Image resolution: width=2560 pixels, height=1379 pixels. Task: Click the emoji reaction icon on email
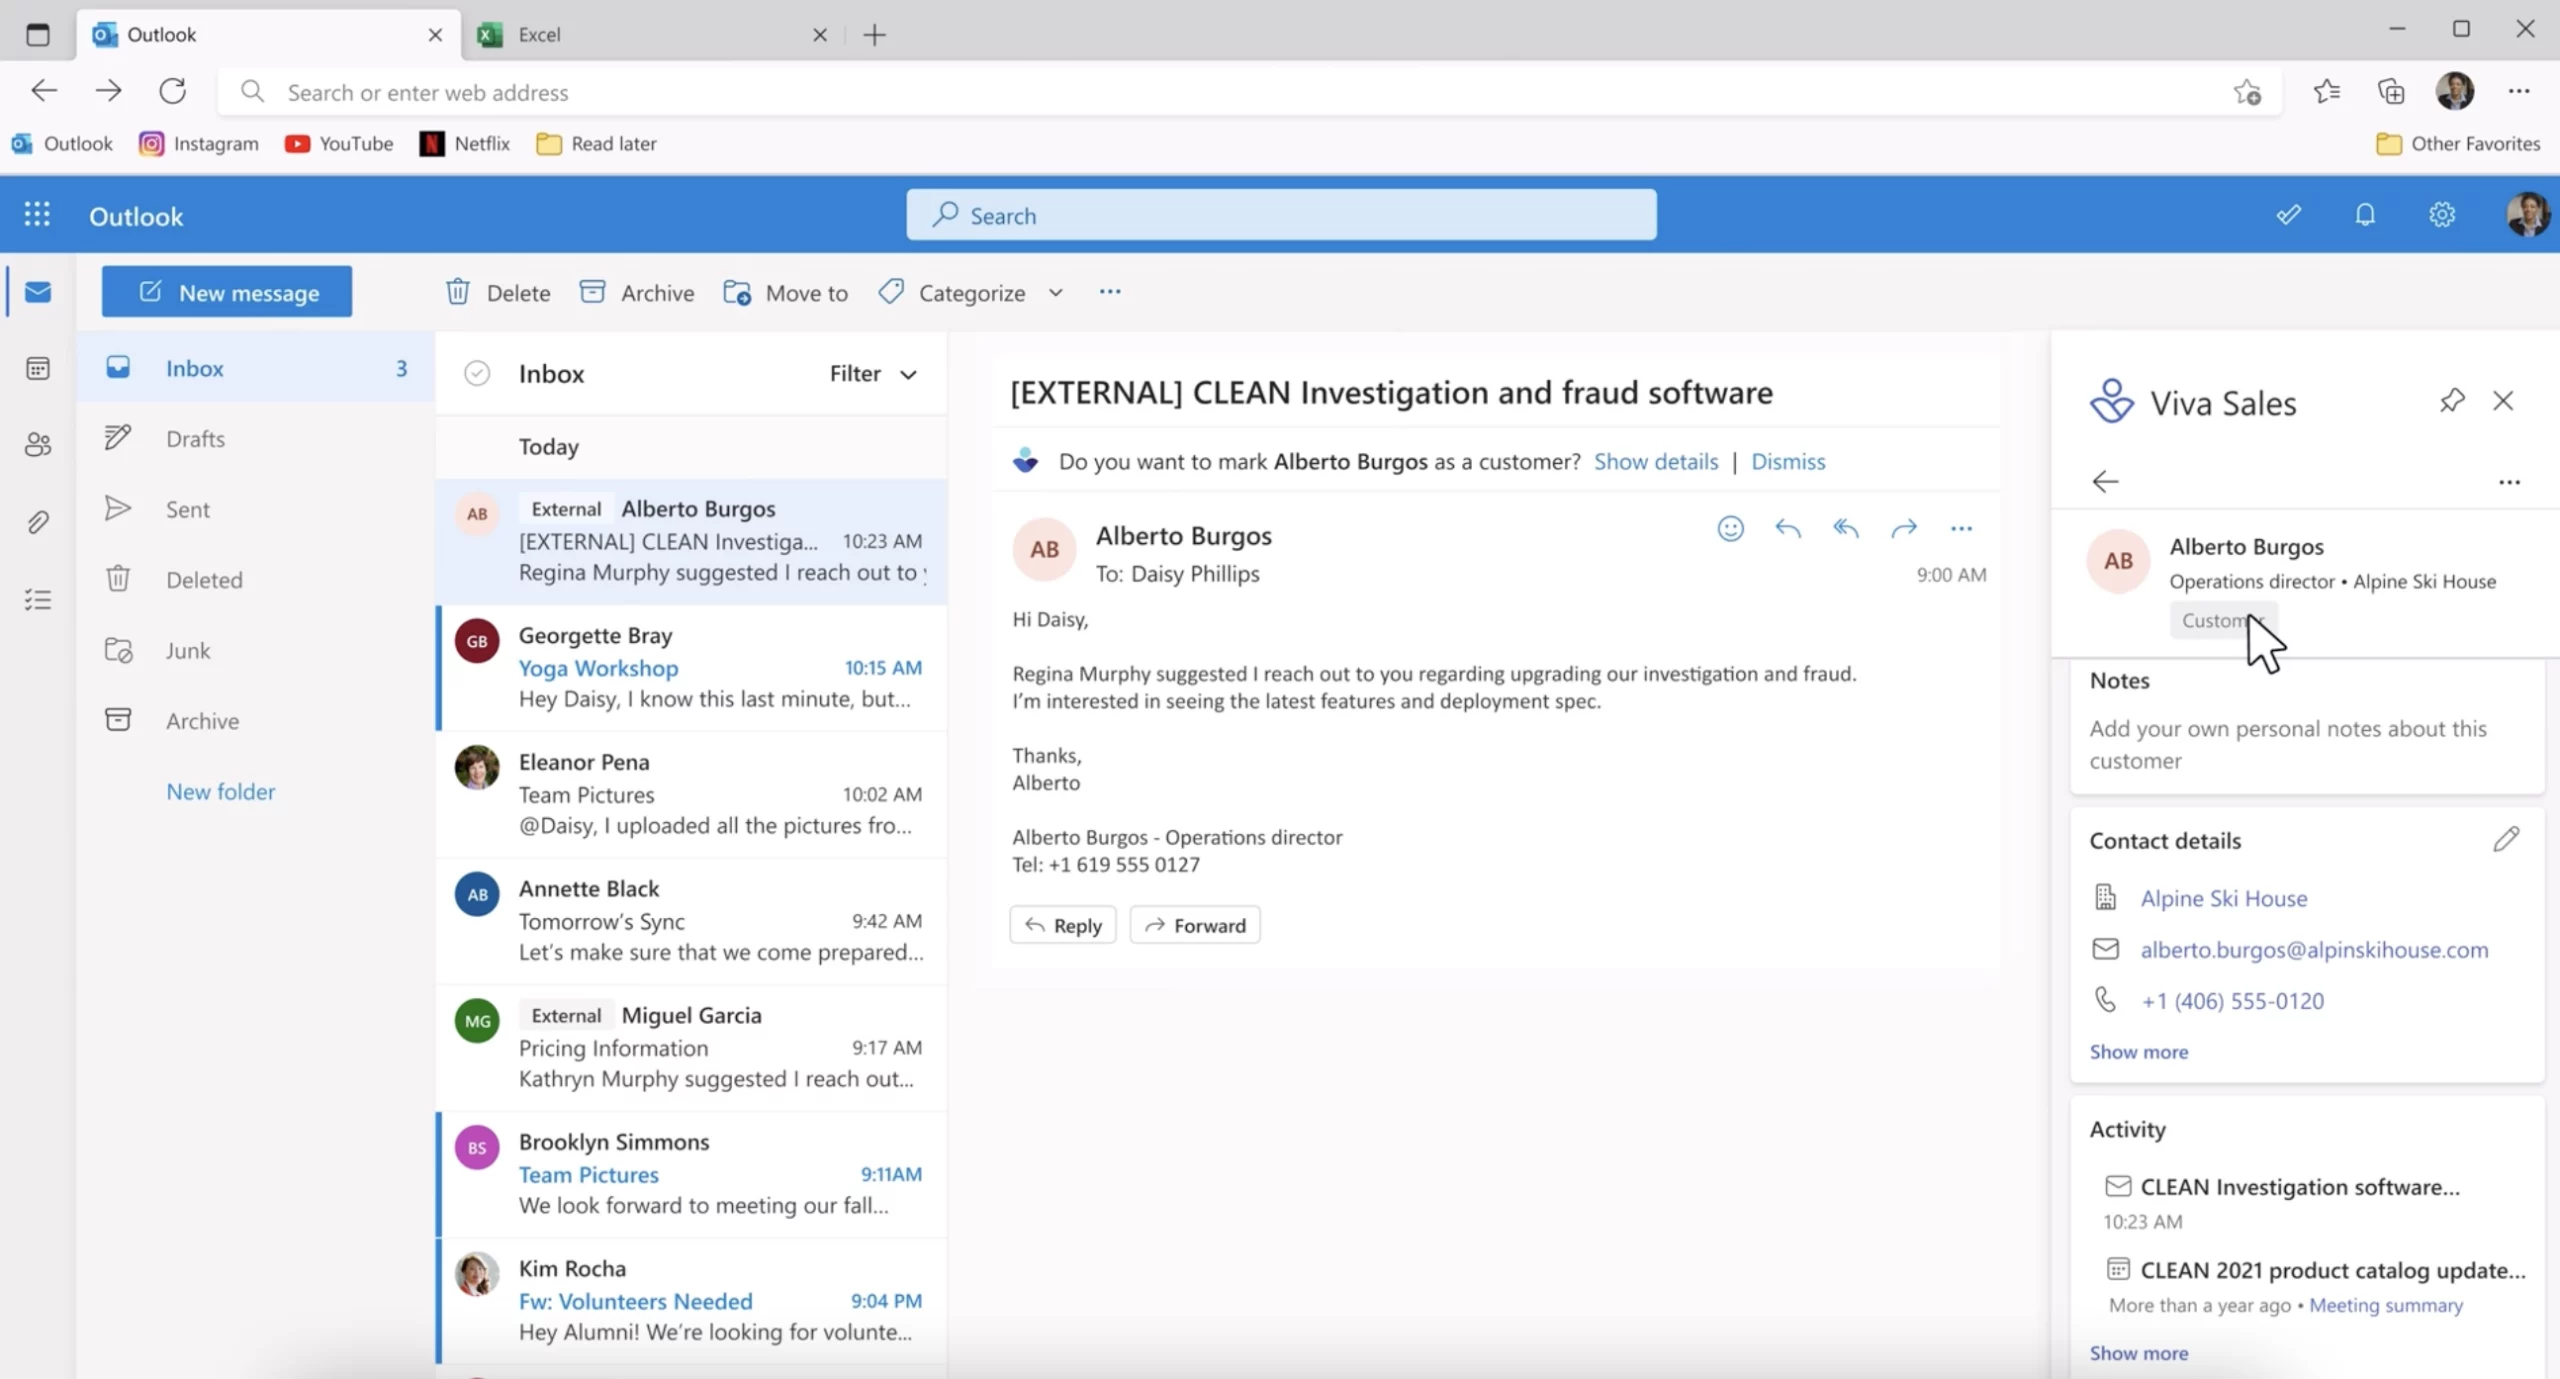click(1730, 528)
